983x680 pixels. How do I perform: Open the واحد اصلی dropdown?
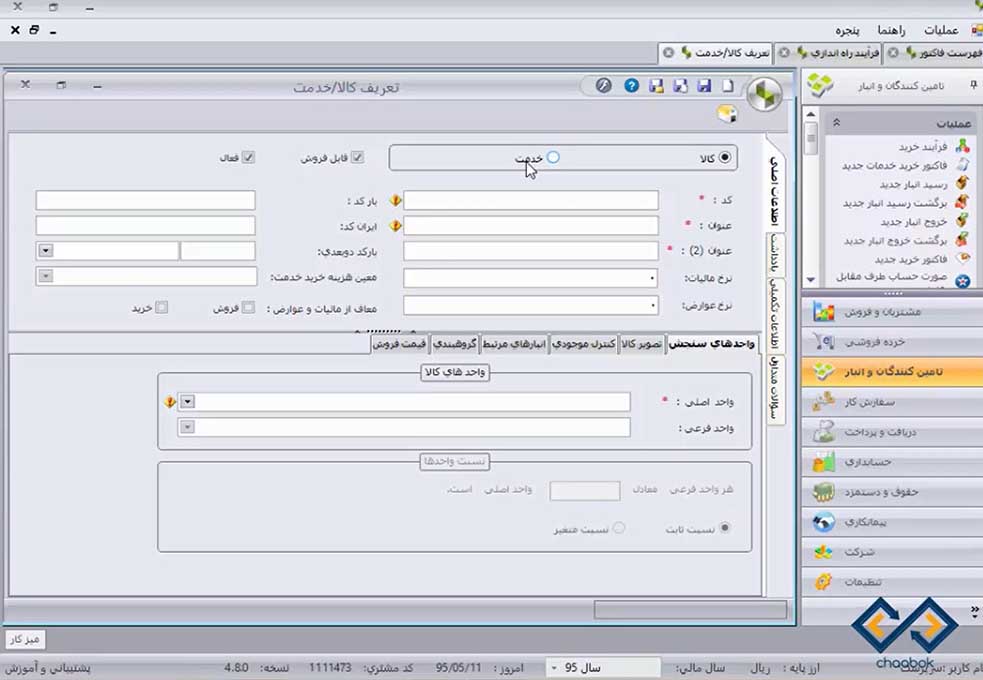(187, 402)
